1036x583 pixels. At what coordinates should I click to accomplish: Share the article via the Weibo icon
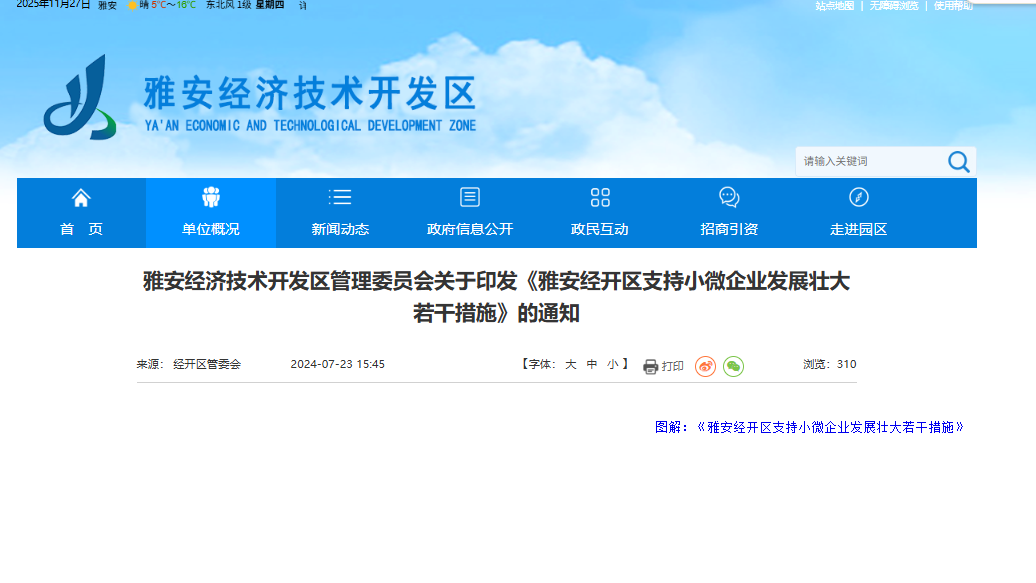[x=706, y=366]
